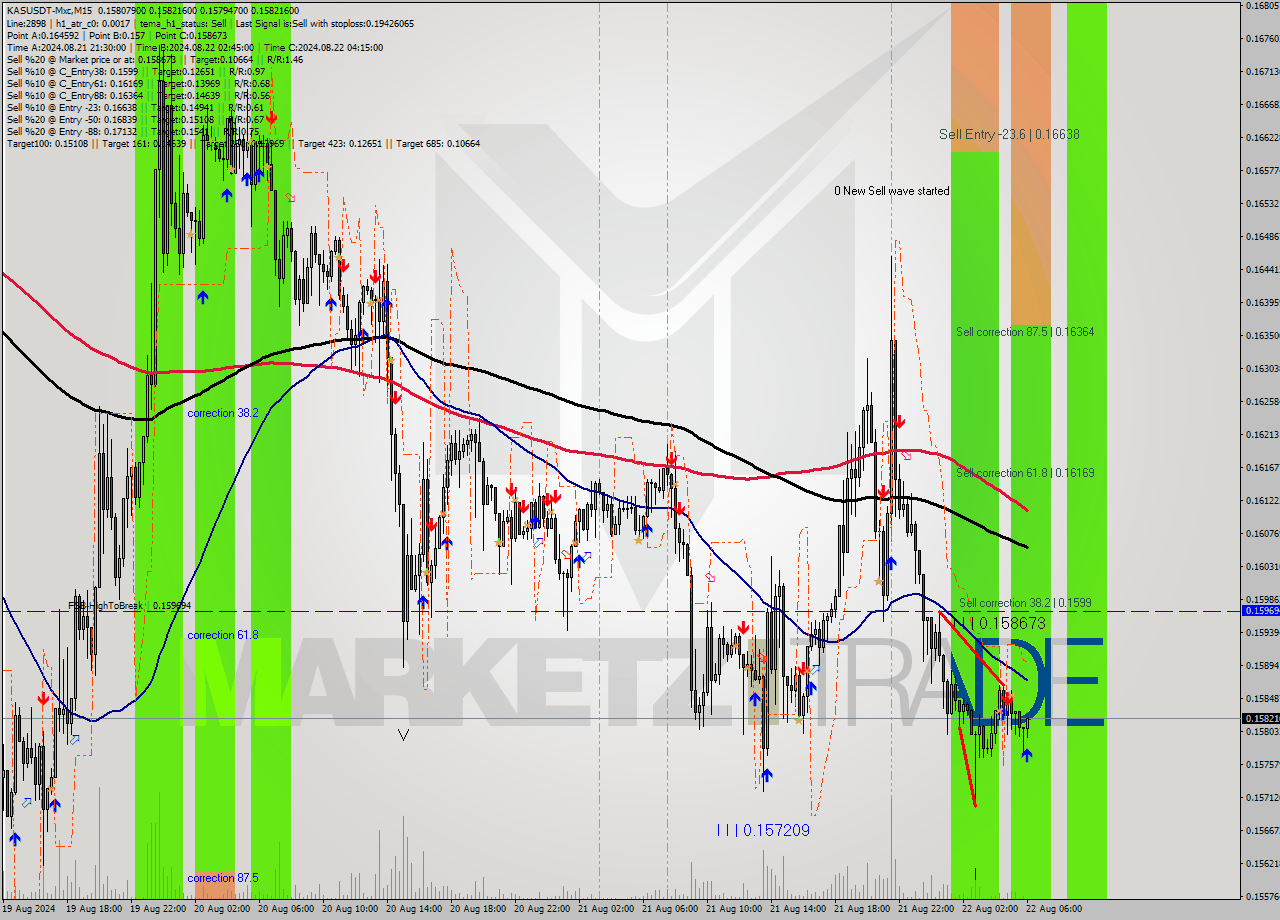Click the highlighted 0.15969 price tag
The width and height of the screenshot is (1280, 920).
pyautogui.click(x=1260, y=610)
